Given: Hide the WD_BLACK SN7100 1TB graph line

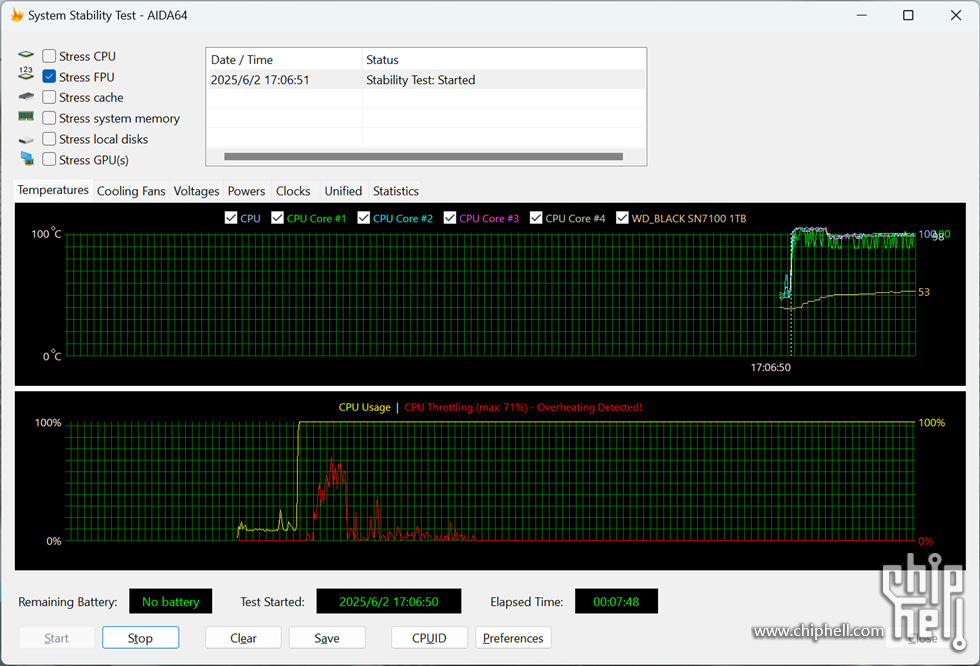Looking at the screenshot, I should click(622, 218).
